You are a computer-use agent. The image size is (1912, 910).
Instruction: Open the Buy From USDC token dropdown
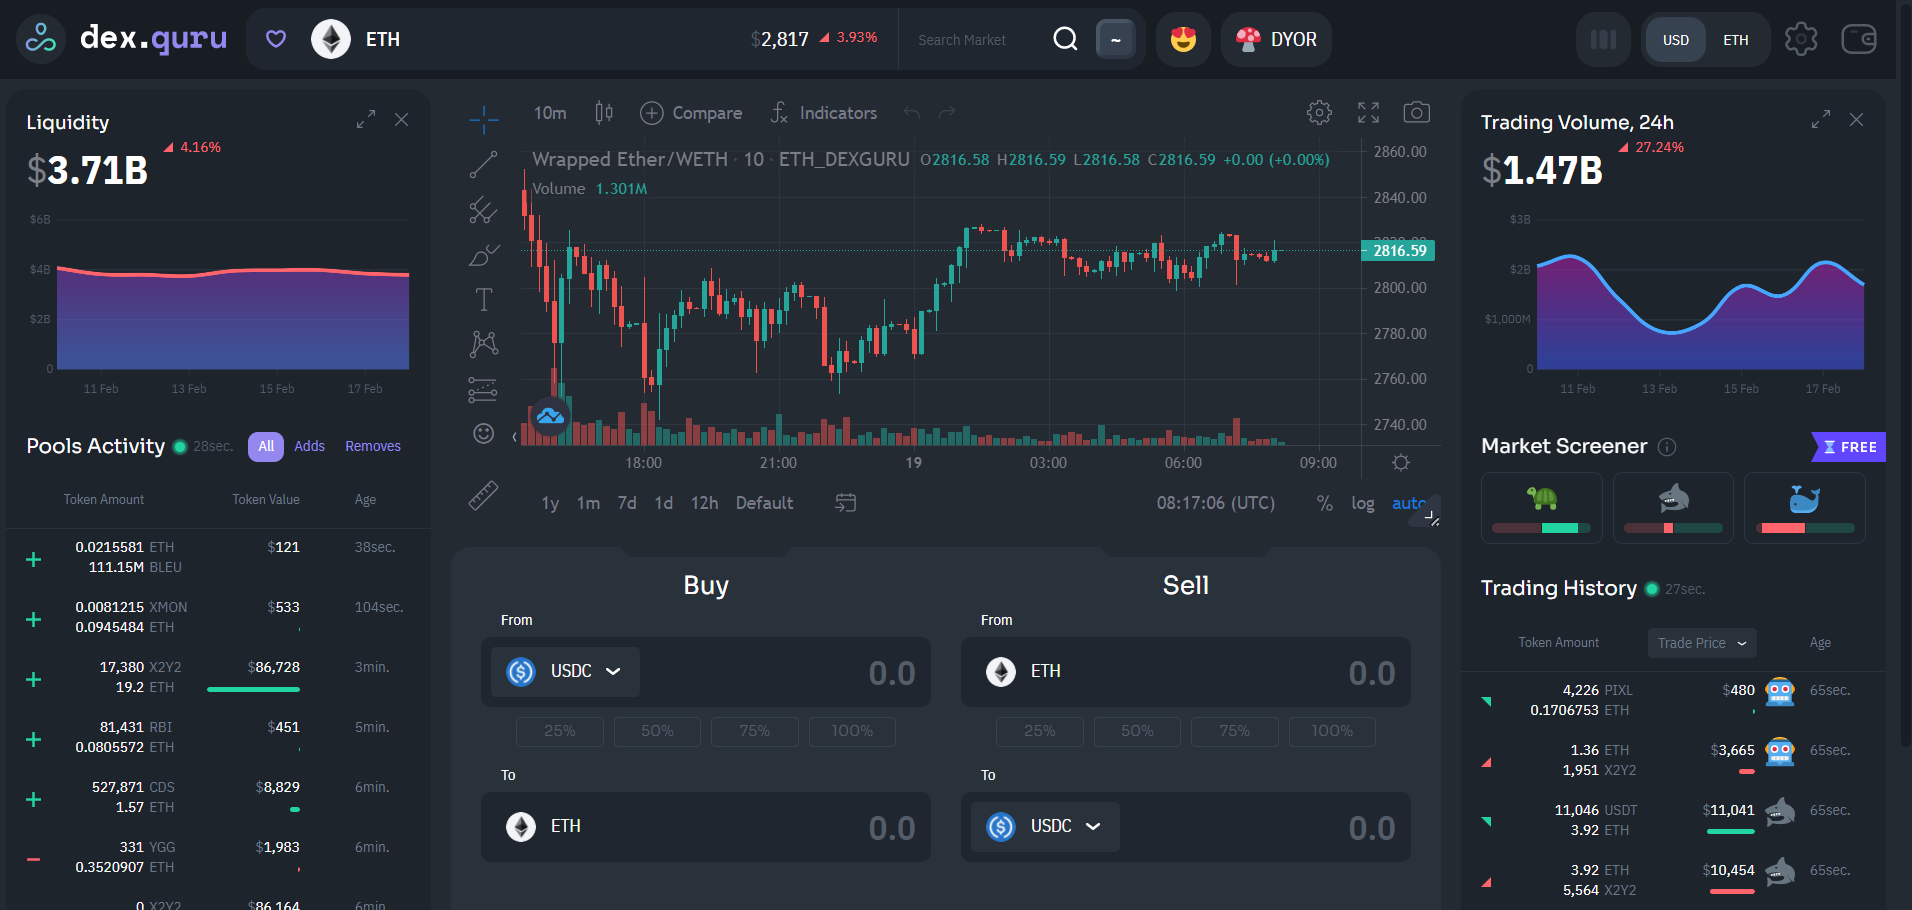point(565,671)
